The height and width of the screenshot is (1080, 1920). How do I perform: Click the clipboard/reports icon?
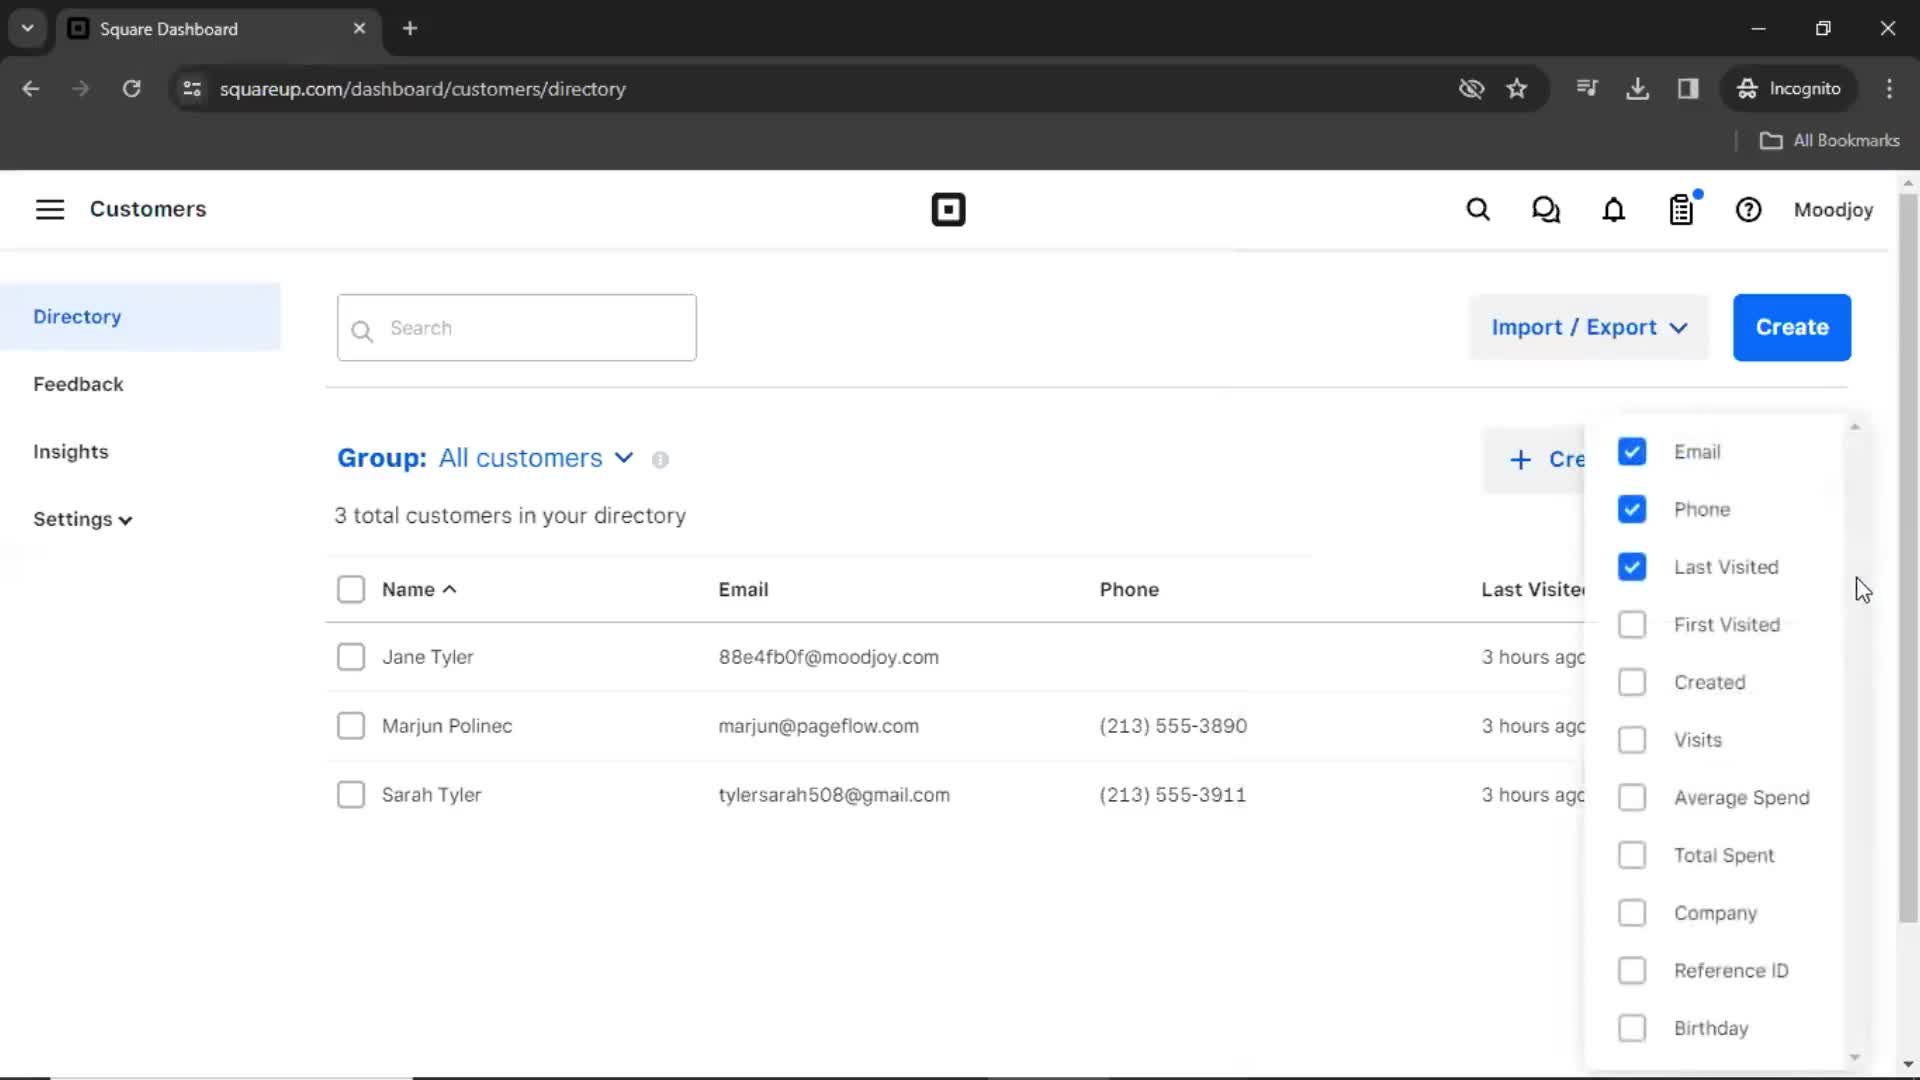1683,210
